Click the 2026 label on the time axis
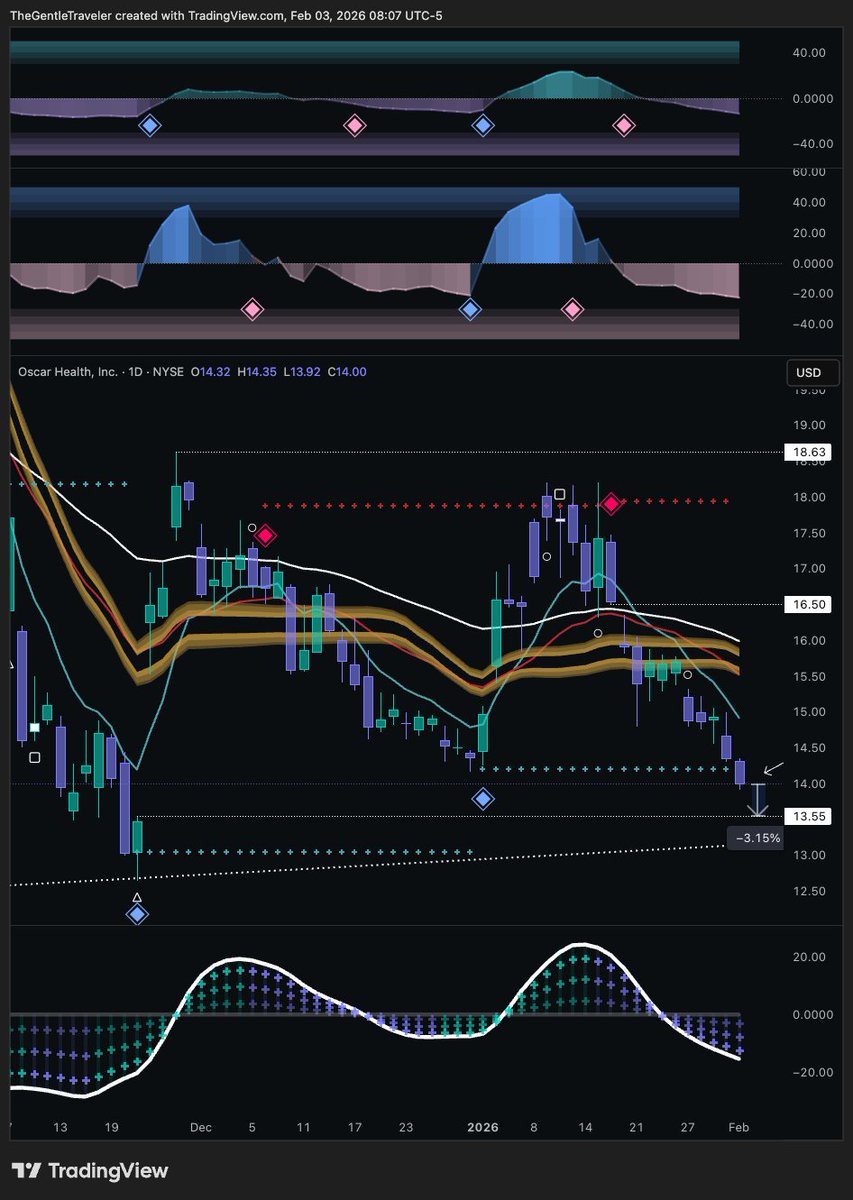Image resolution: width=853 pixels, height=1200 pixels. tap(482, 1127)
